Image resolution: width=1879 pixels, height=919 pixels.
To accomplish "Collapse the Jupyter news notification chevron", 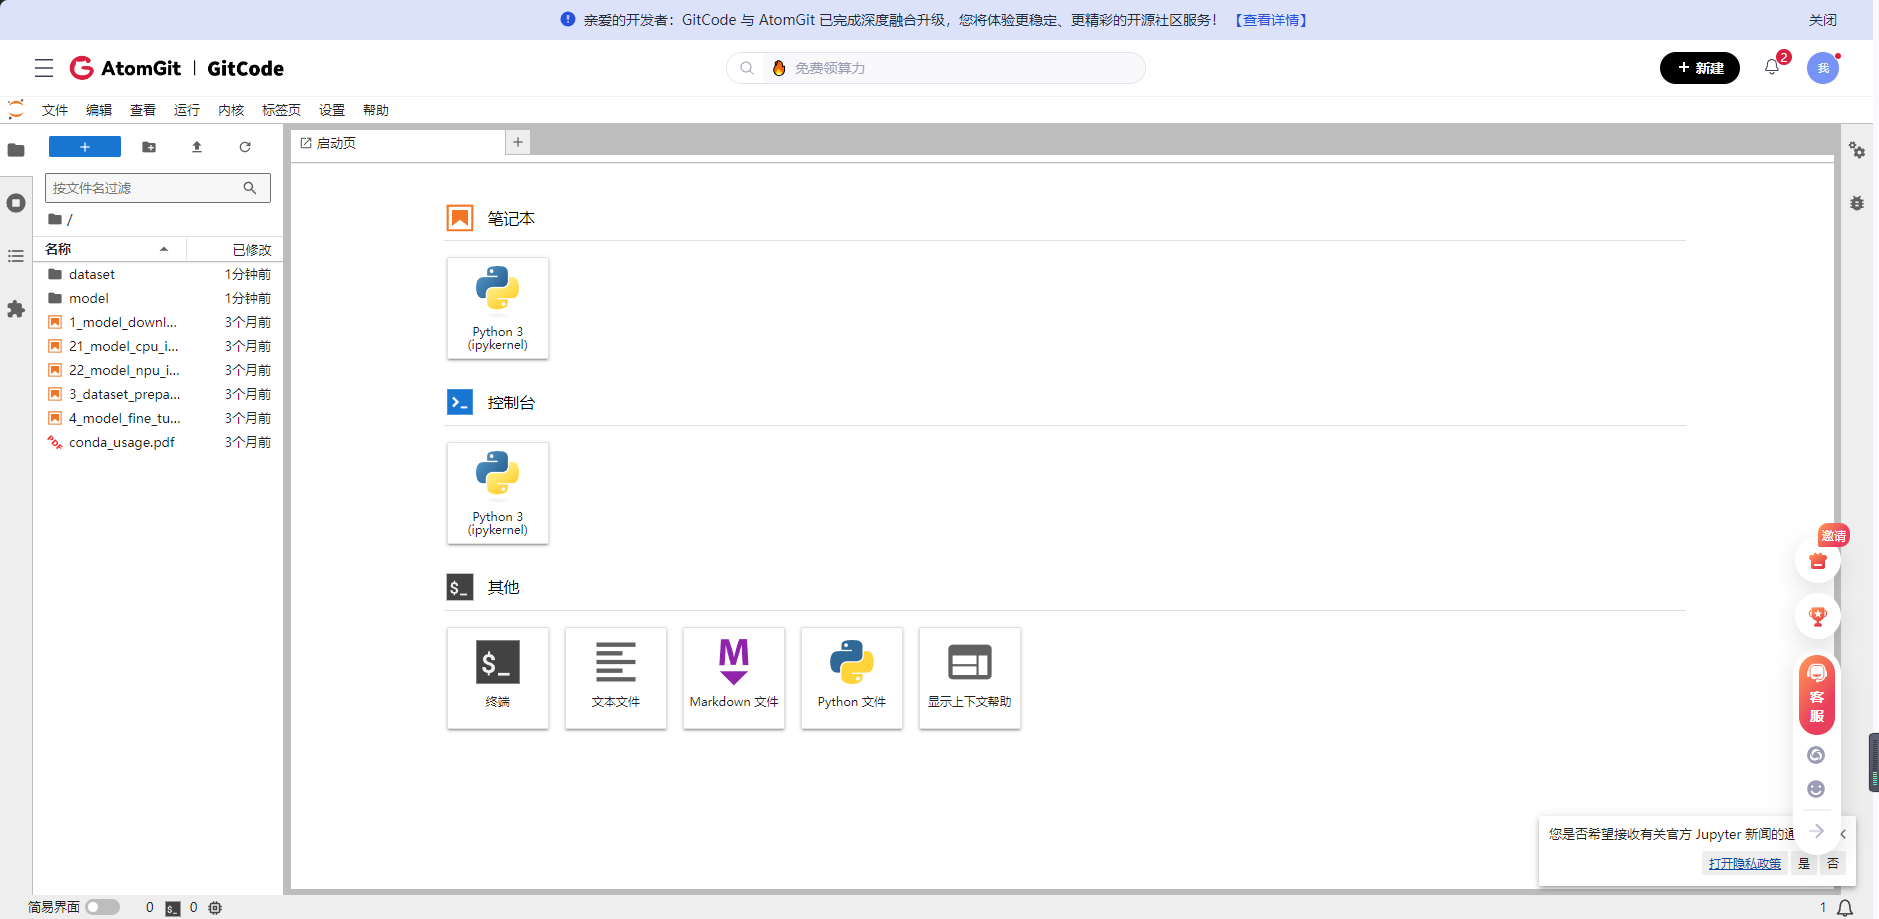I will (x=1843, y=834).
